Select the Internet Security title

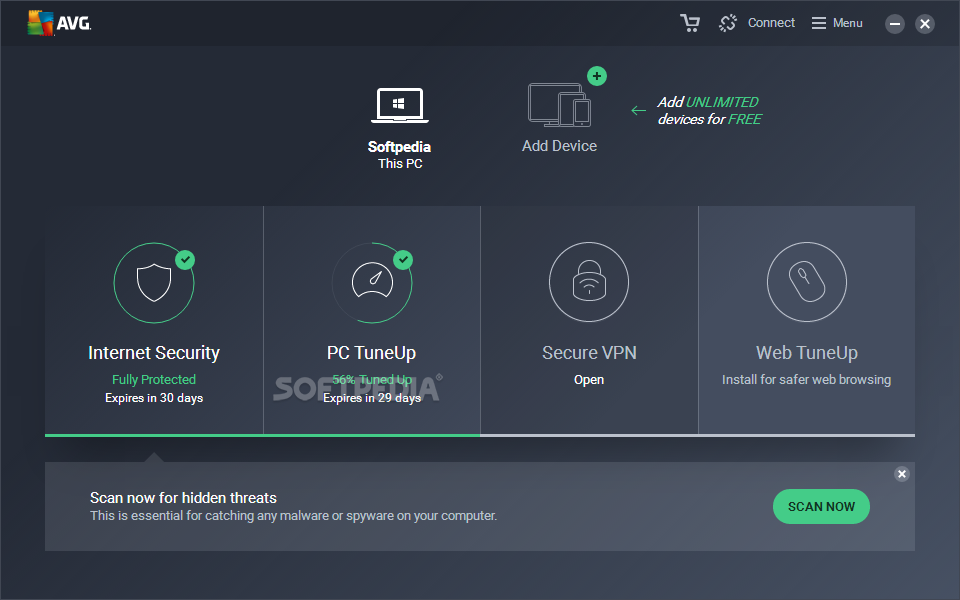tap(154, 353)
